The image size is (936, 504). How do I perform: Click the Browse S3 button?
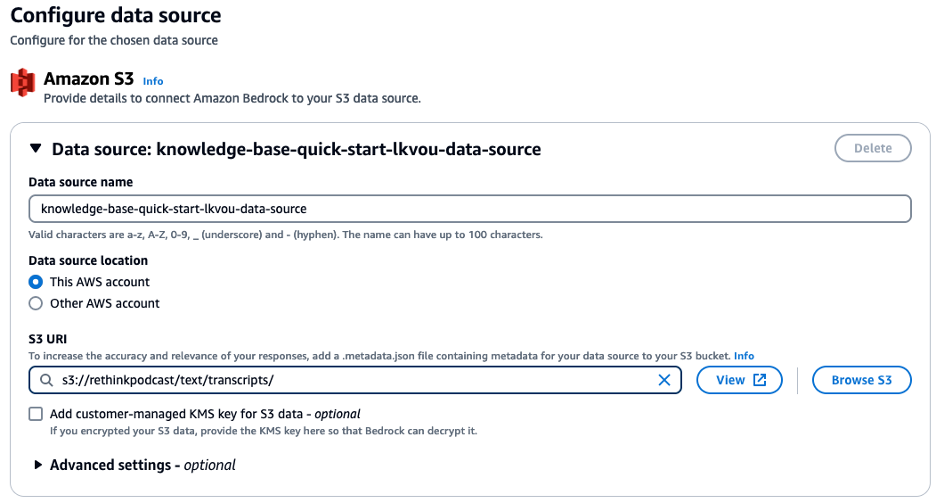tap(861, 380)
